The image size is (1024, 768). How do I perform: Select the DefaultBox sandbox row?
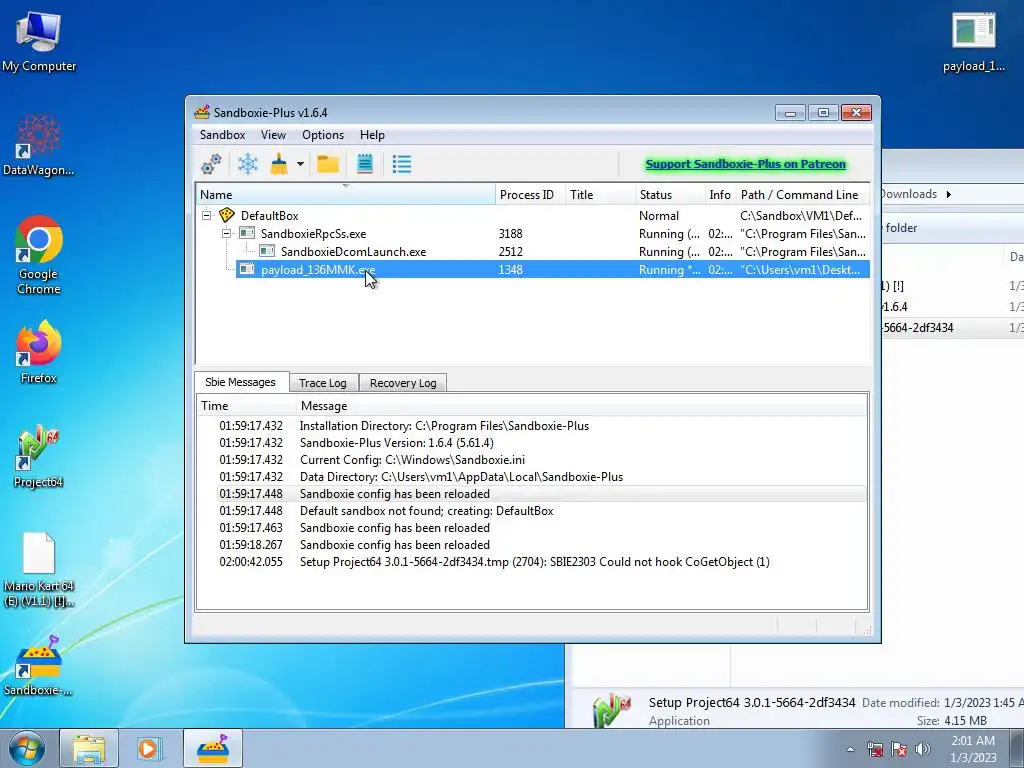pyautogui.click(x=532, y=216)
